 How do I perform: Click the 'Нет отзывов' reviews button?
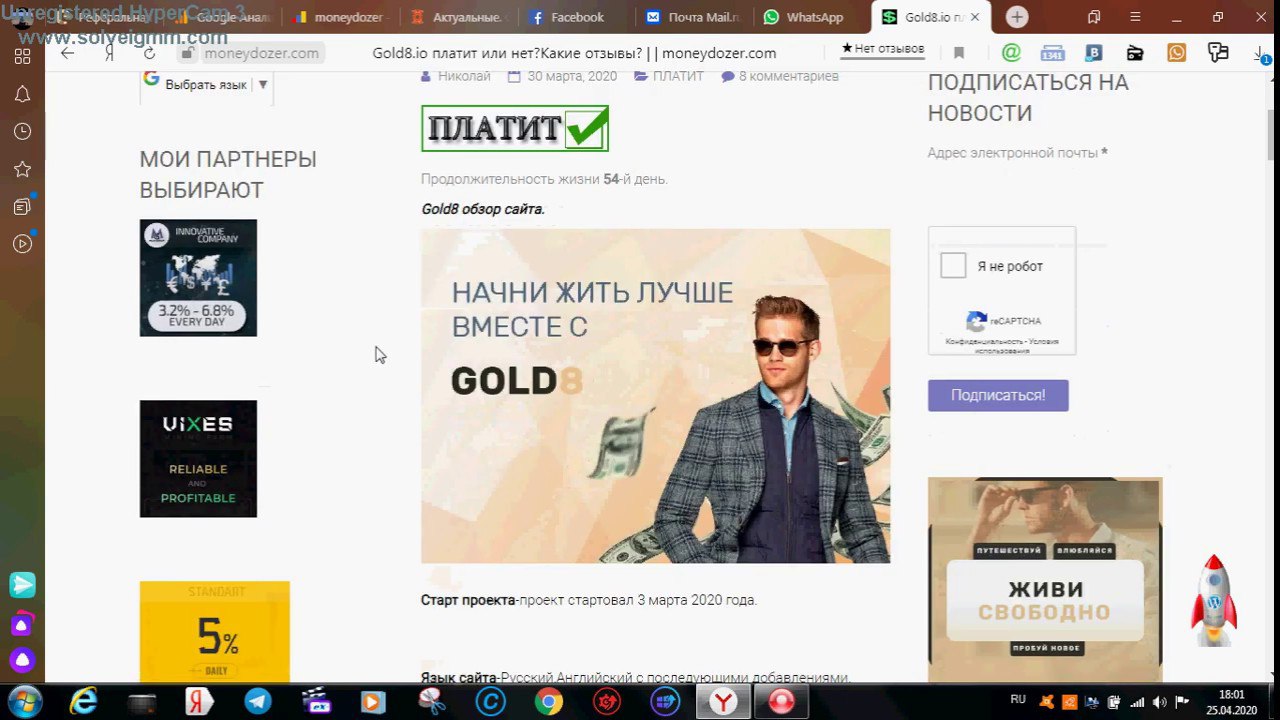[882, 48]
